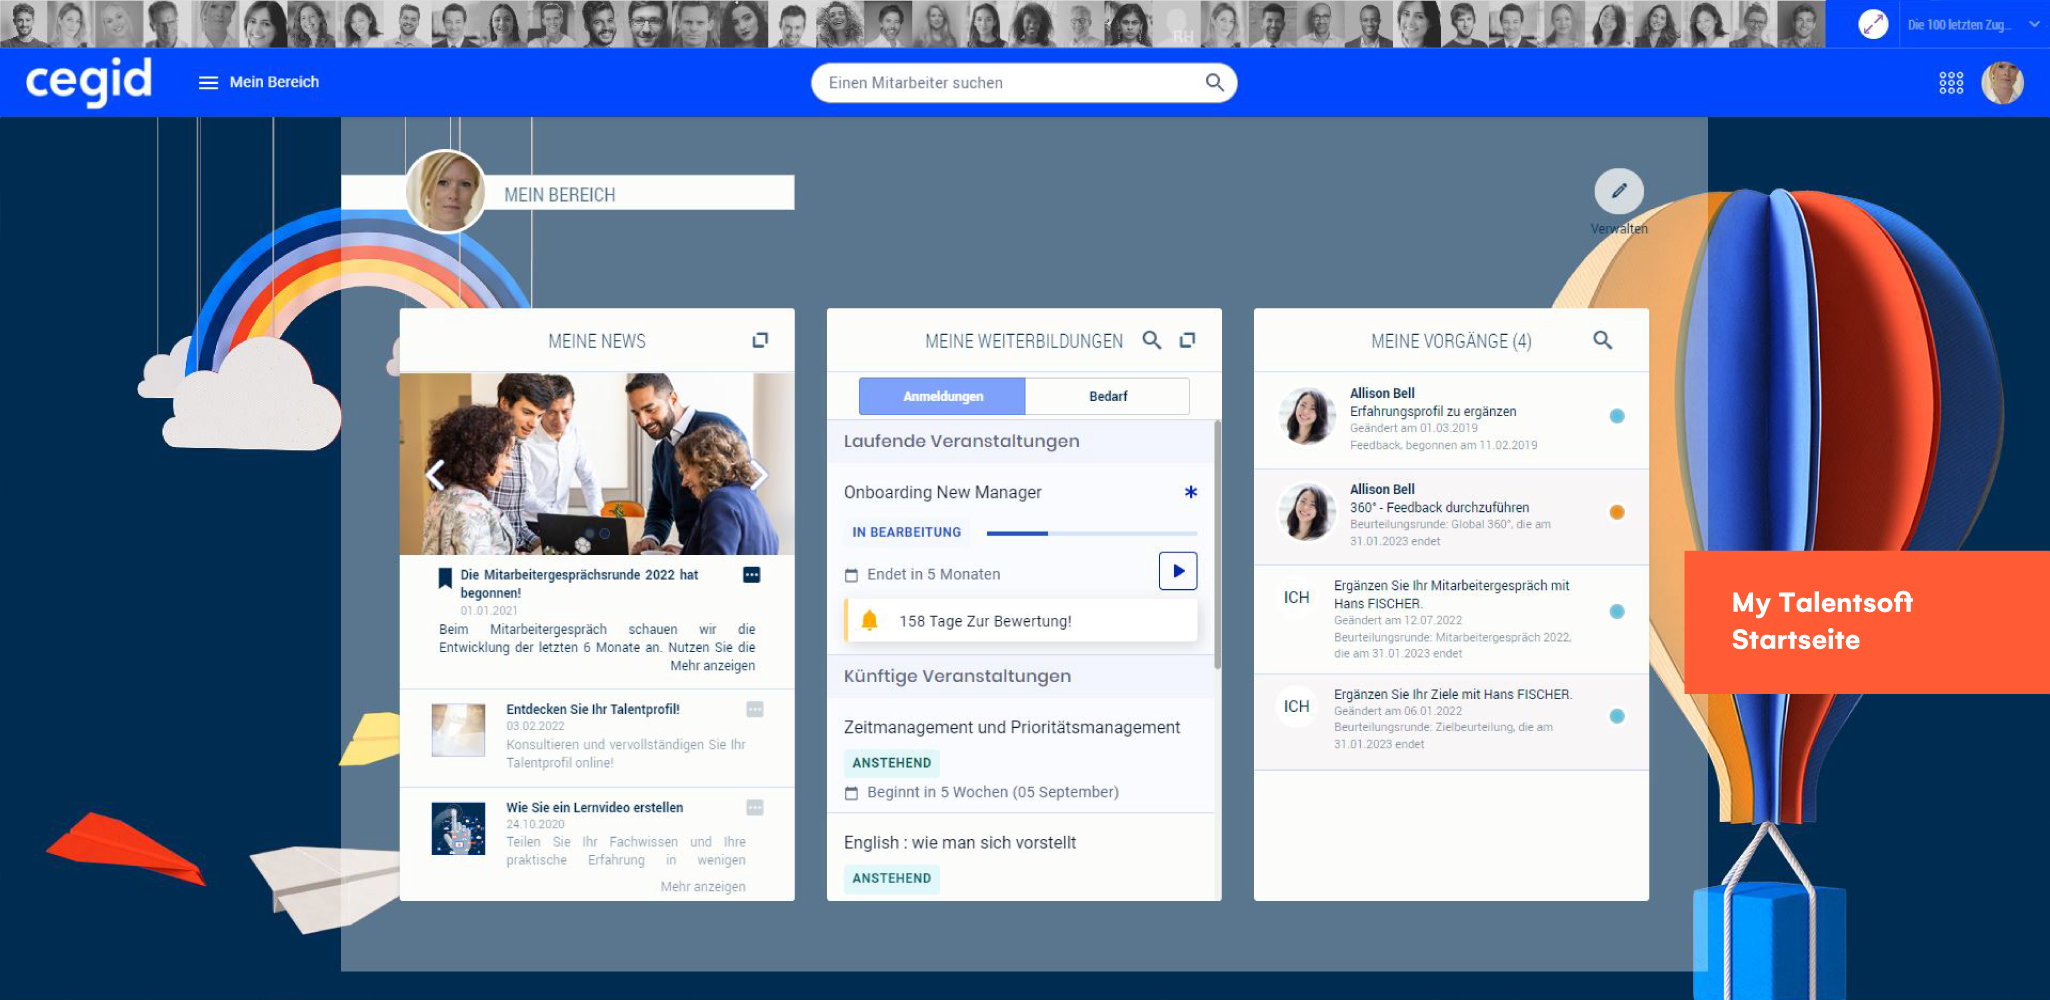Click the bell icon for 158 Tage reminder
Image resolution: width=2050 pixels, height=1000 pixels.
[x=870, y=621]
